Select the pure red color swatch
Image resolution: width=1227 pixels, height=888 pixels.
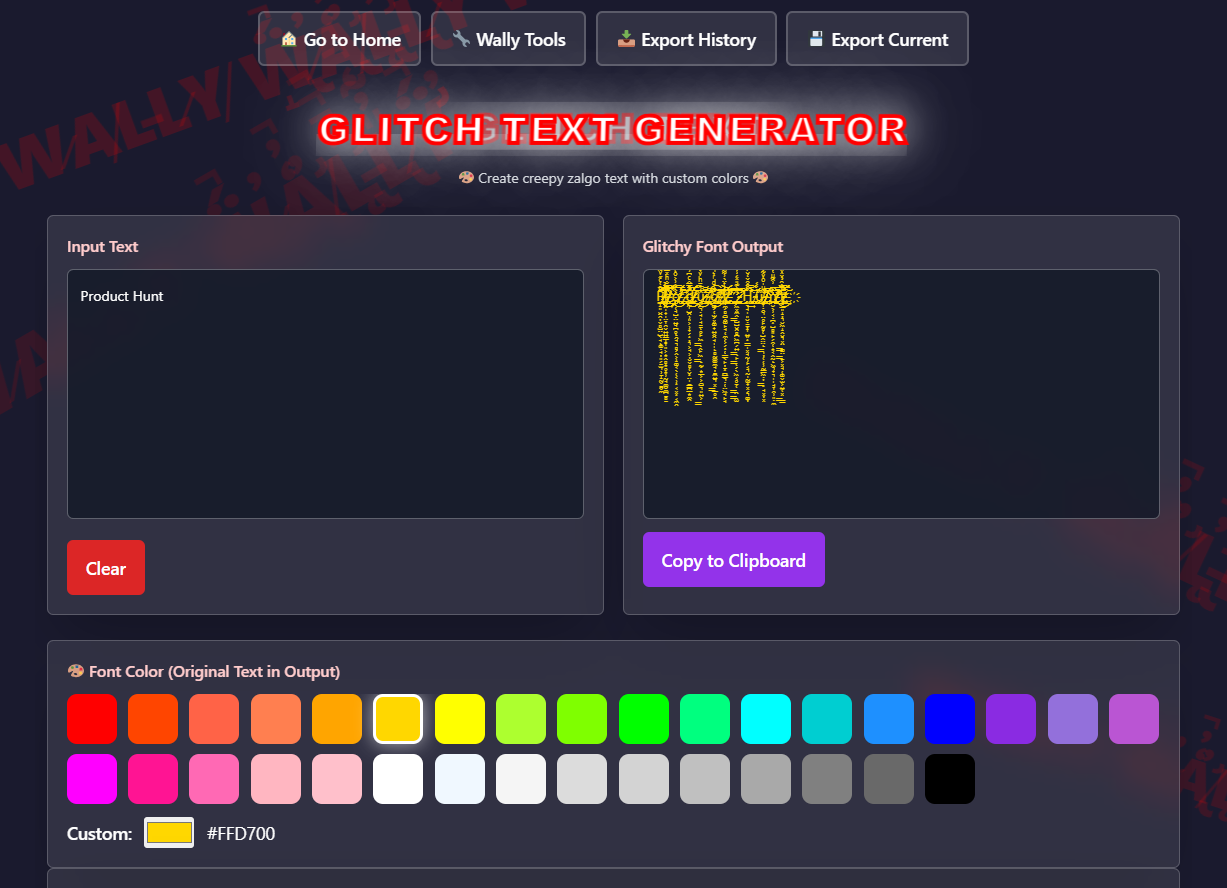coord(92,719)
